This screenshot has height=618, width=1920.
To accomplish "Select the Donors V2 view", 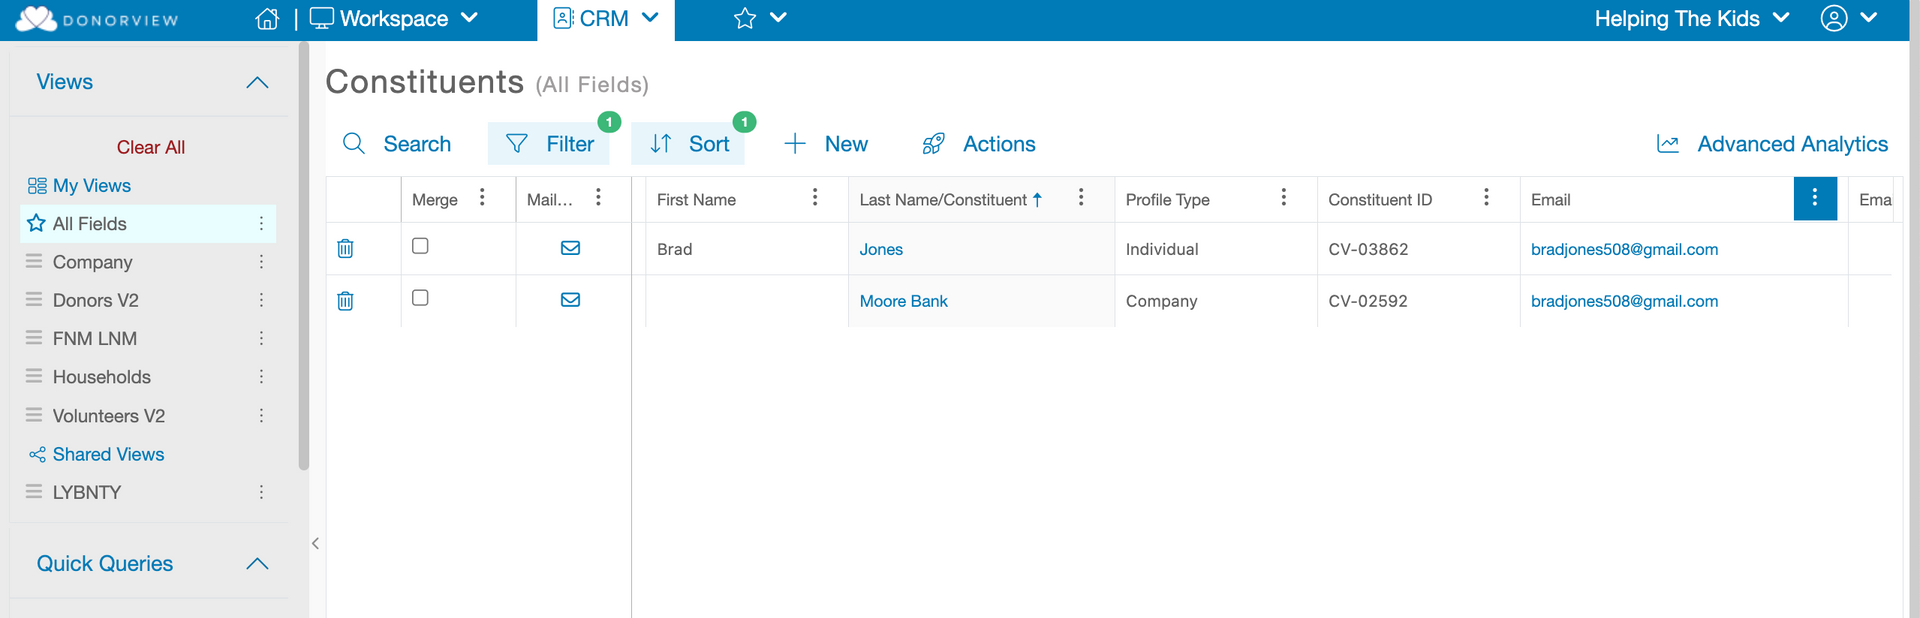I will click(x=95, y=300).
